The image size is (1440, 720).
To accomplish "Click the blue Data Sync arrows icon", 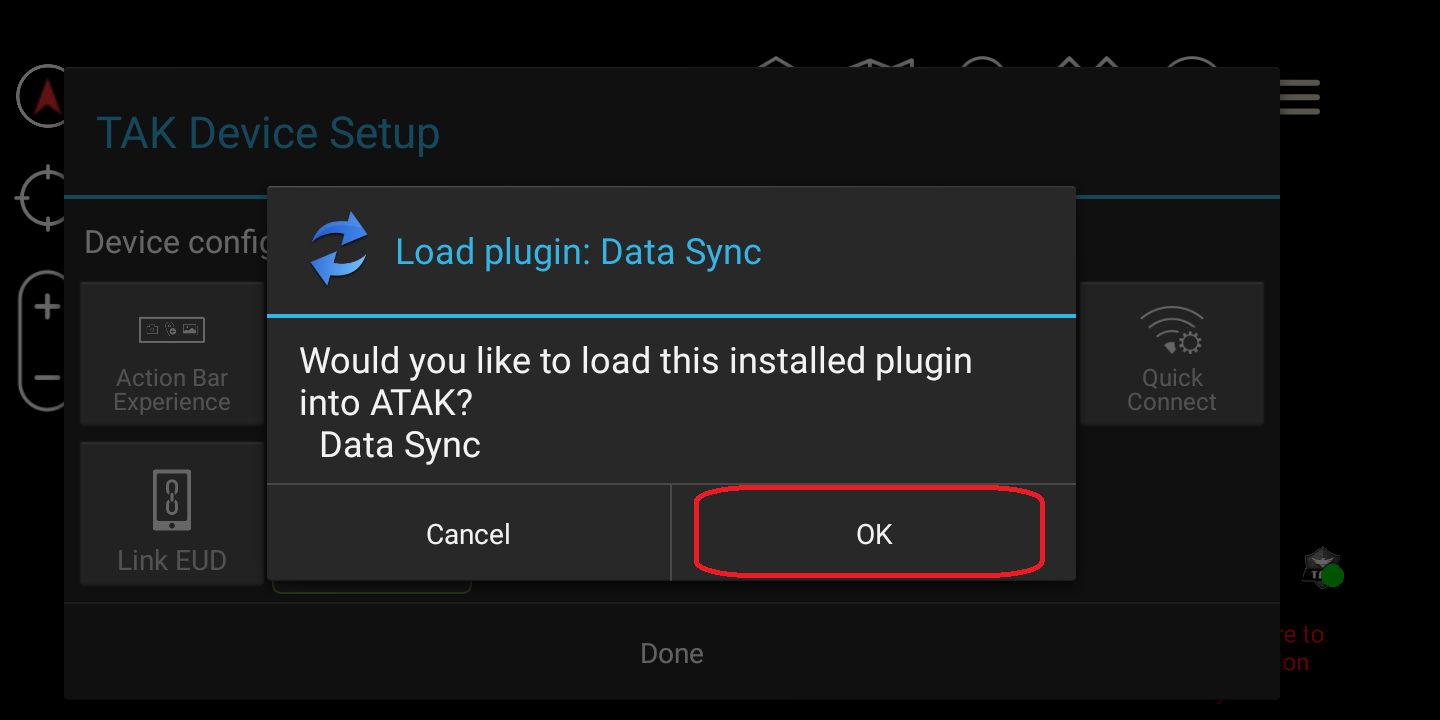I will (x=339, y=251).
